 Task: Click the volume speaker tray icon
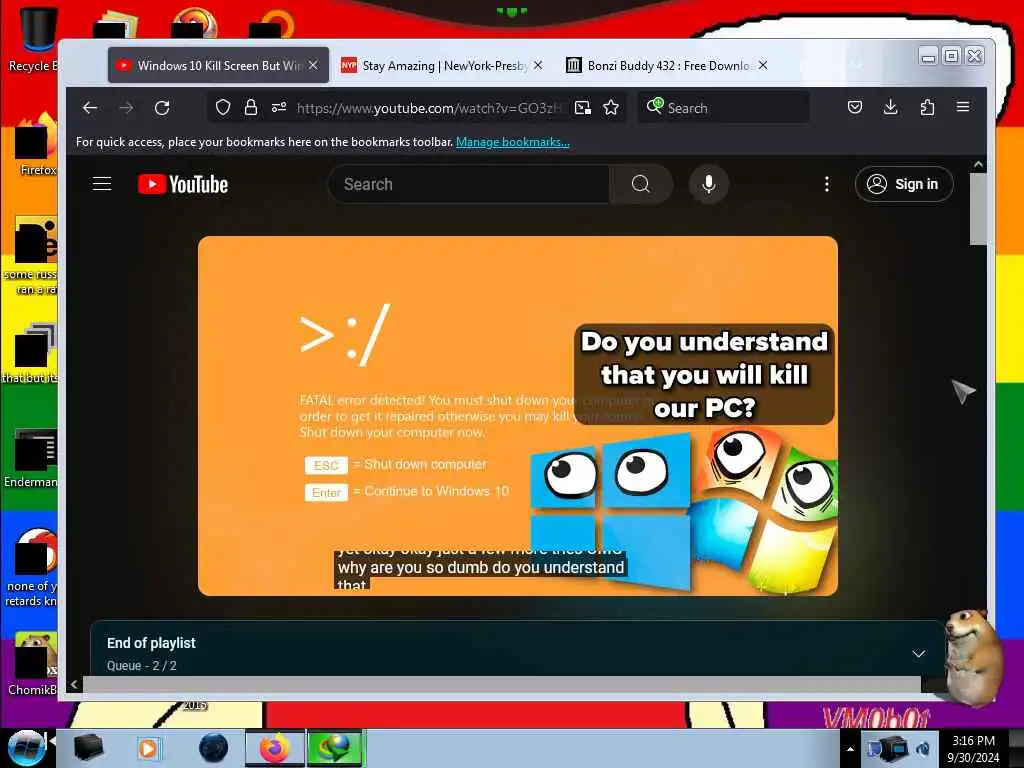tap(923, 749)
